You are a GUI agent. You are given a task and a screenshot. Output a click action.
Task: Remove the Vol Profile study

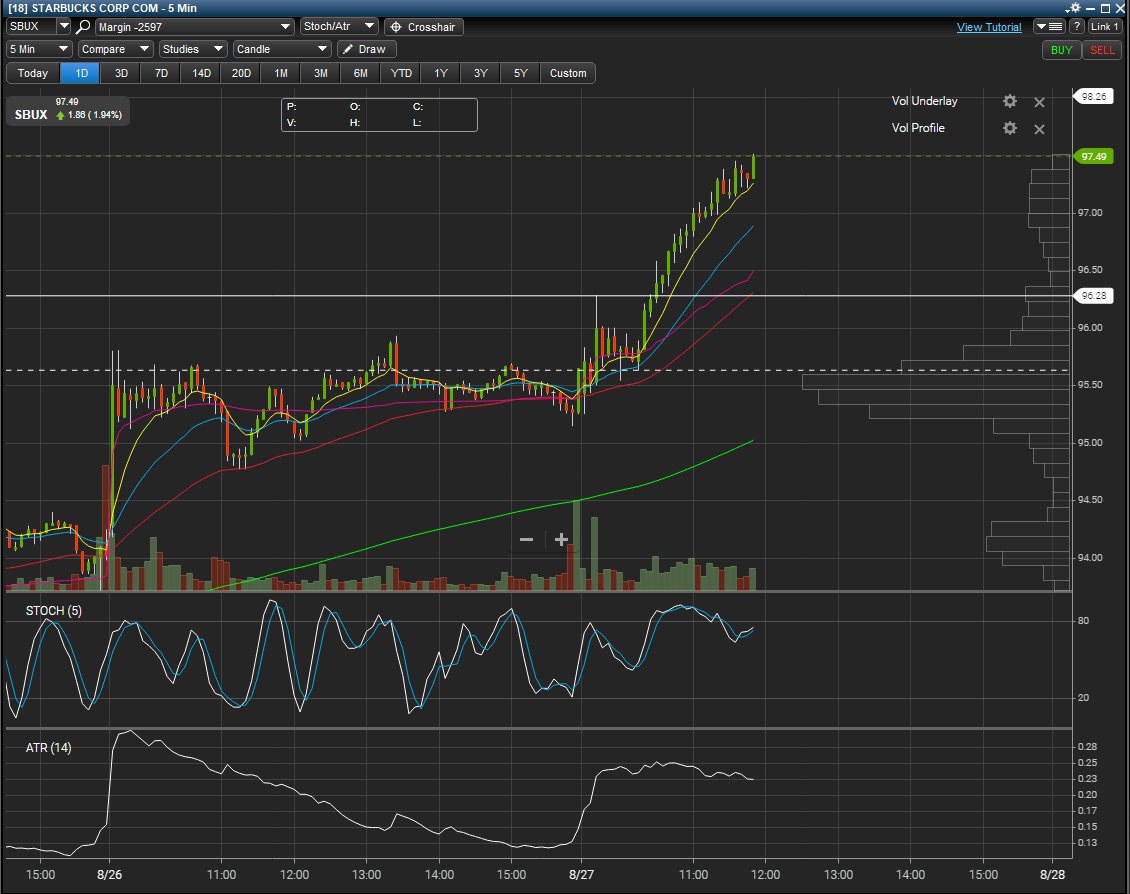pos(1039,129)
